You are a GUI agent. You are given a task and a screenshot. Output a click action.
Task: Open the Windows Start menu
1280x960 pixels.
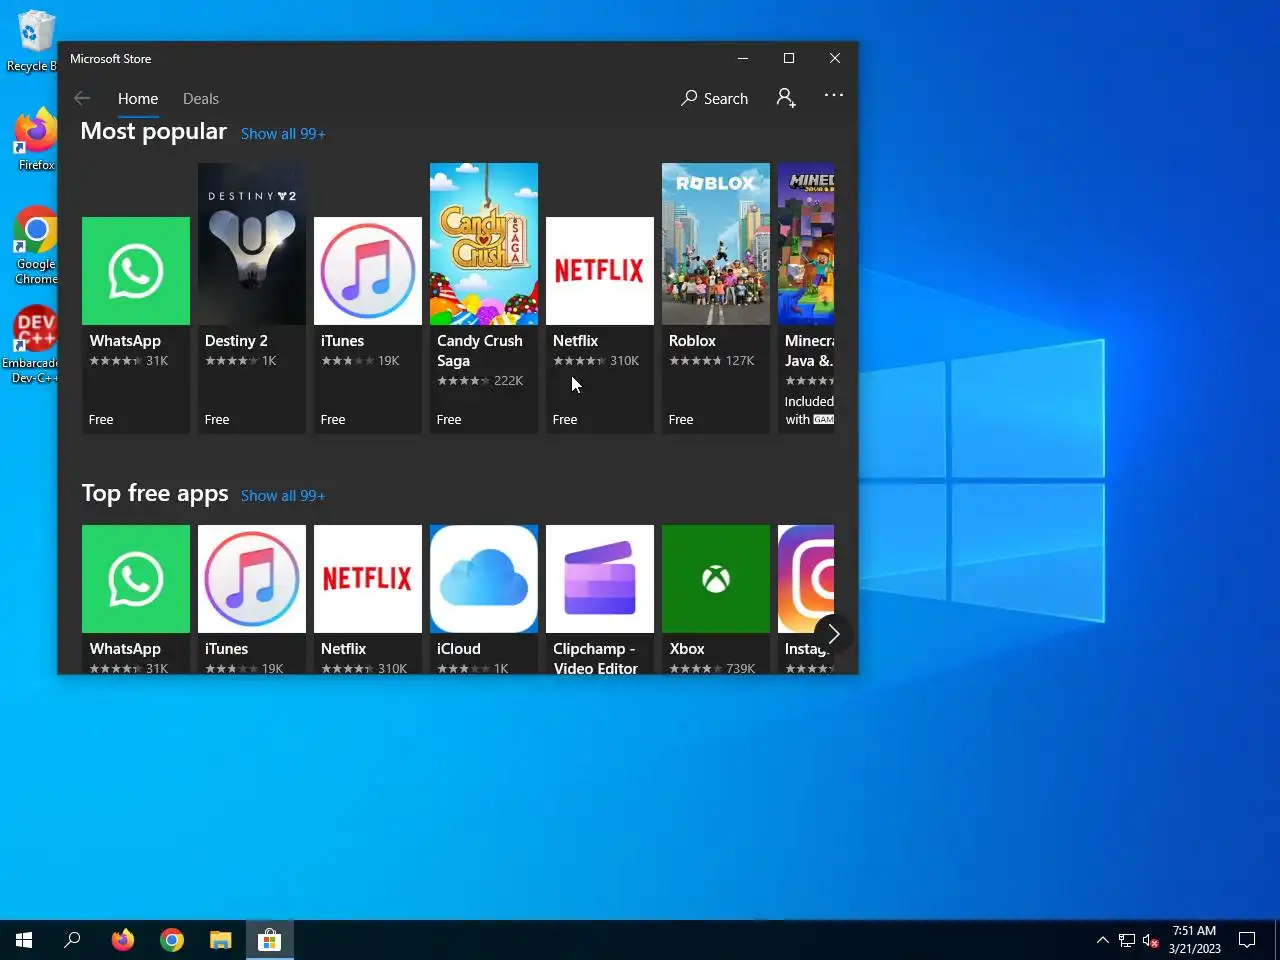[x=24, y=940]
